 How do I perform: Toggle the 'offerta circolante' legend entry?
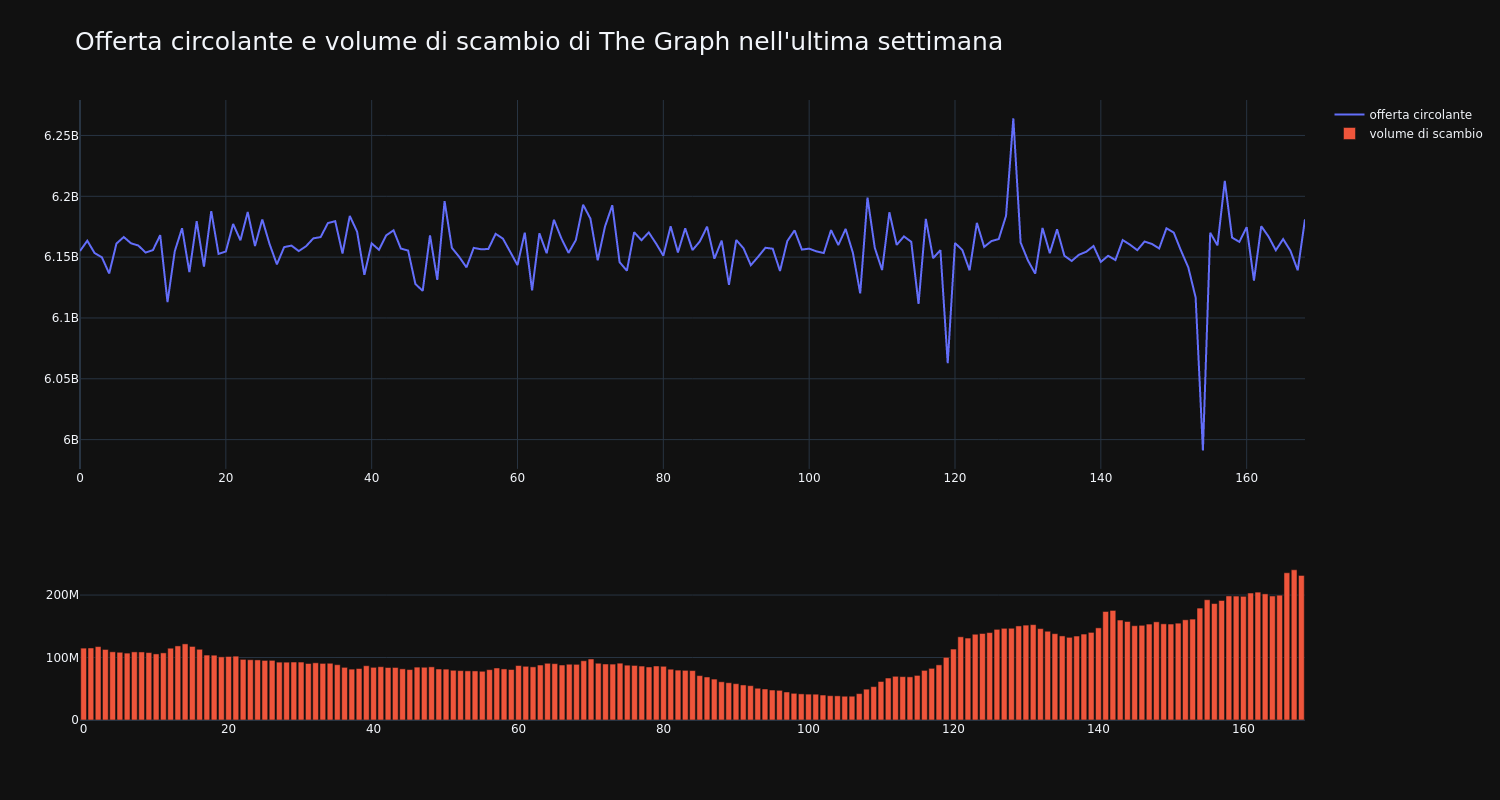tap(1408, 115)
